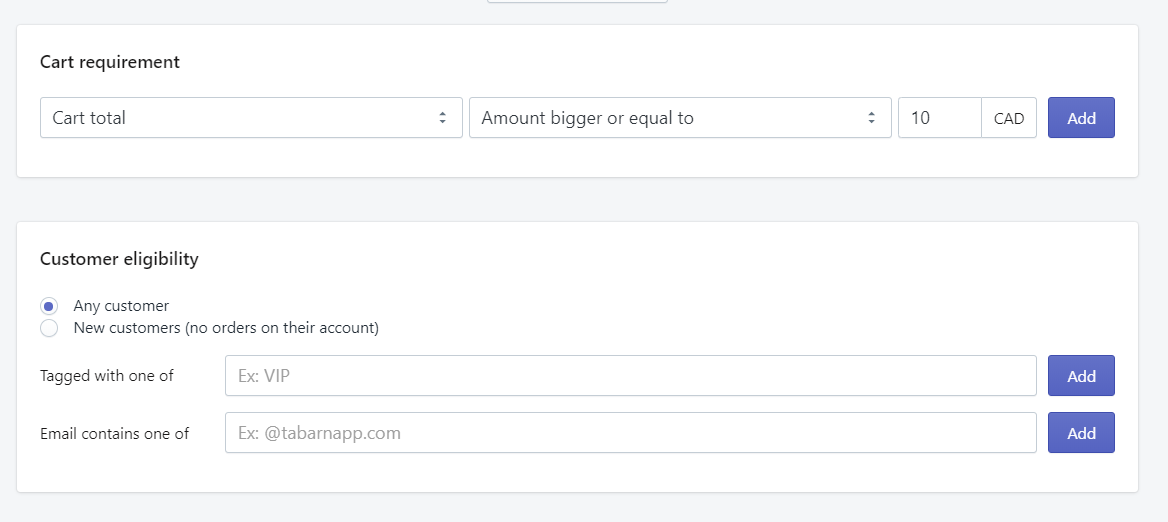Image resolution: width=1168 pixels, height=522 pixels.
Task: Focus the Tagged with one of input
Action: point(630,376)
